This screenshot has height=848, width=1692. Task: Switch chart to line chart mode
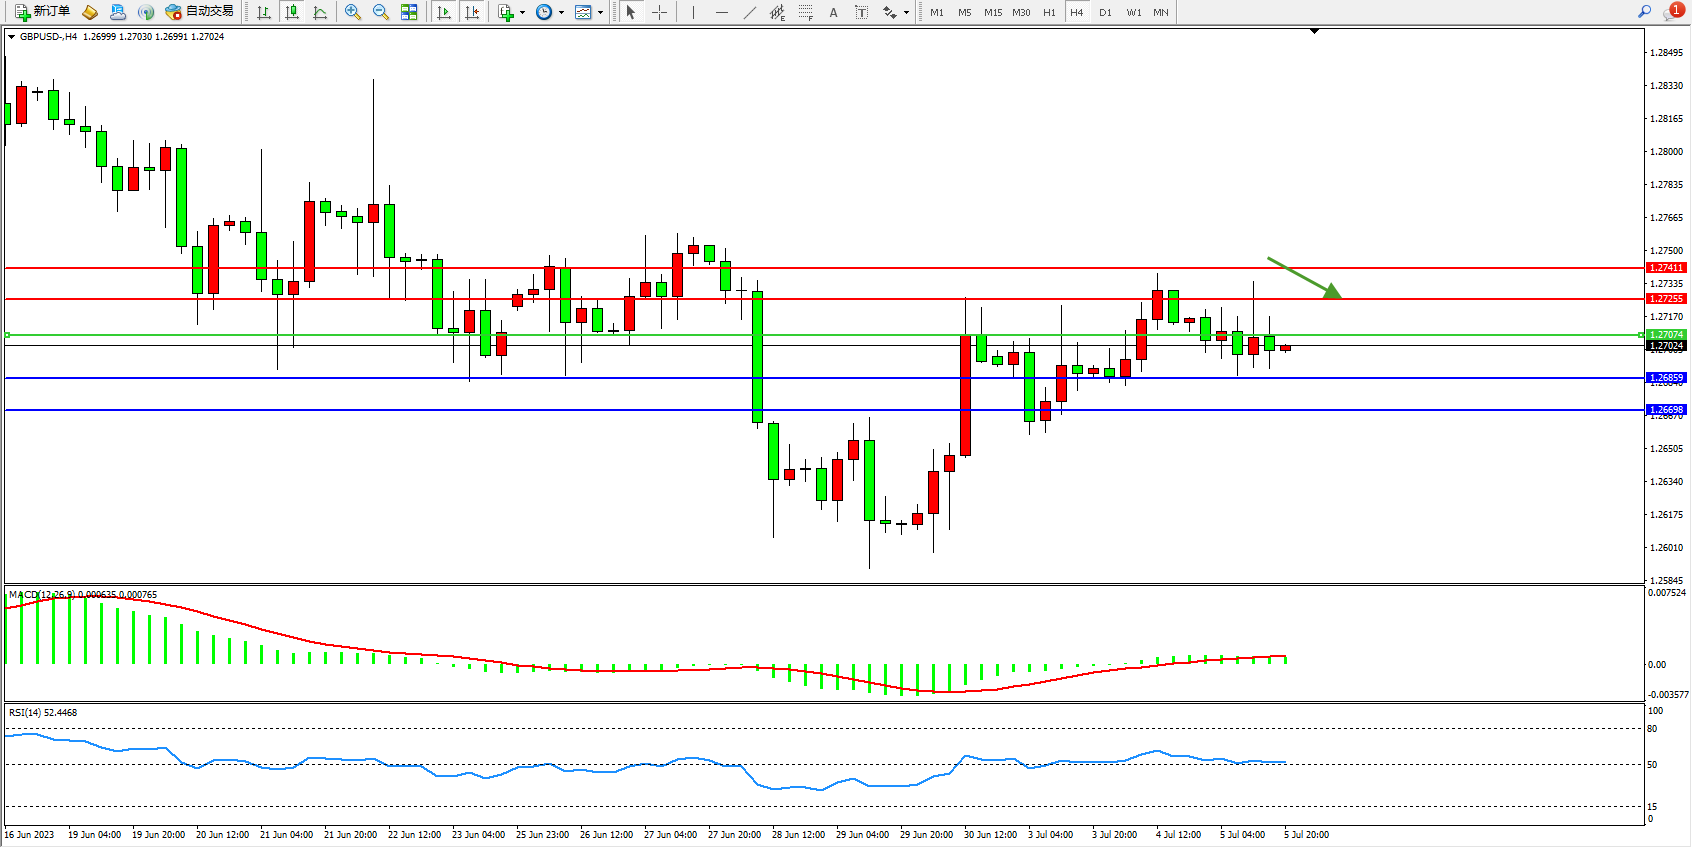(320, 12)
